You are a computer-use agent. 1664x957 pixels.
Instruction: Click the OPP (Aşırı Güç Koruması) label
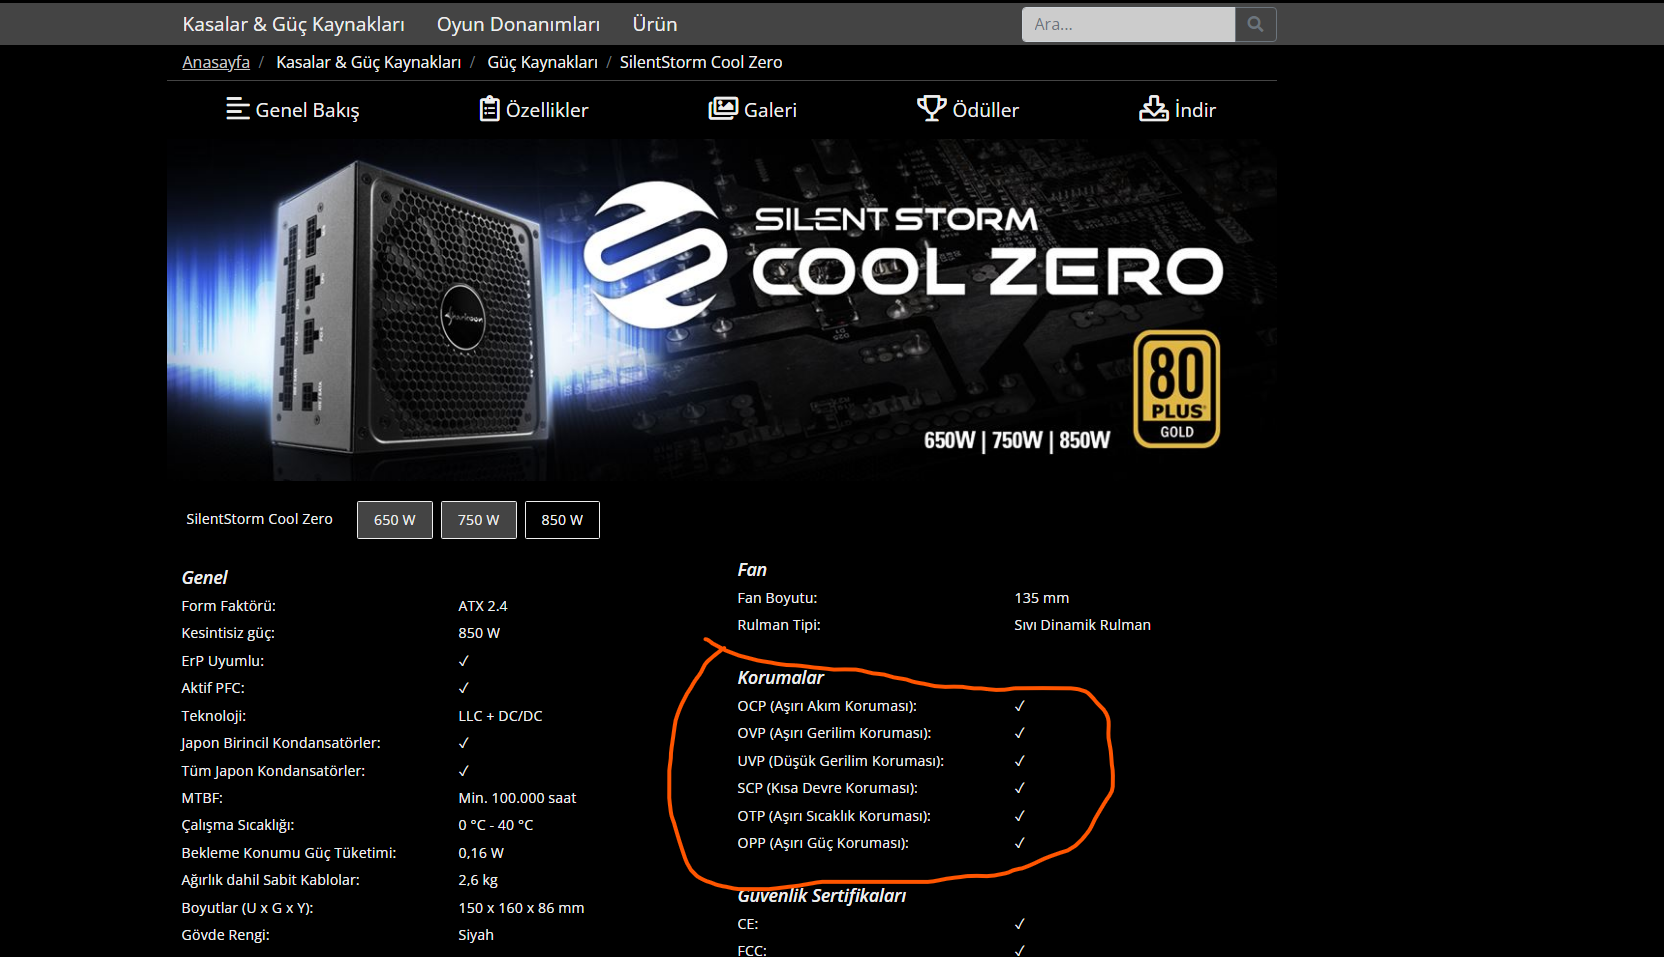(x=823, y=843)
